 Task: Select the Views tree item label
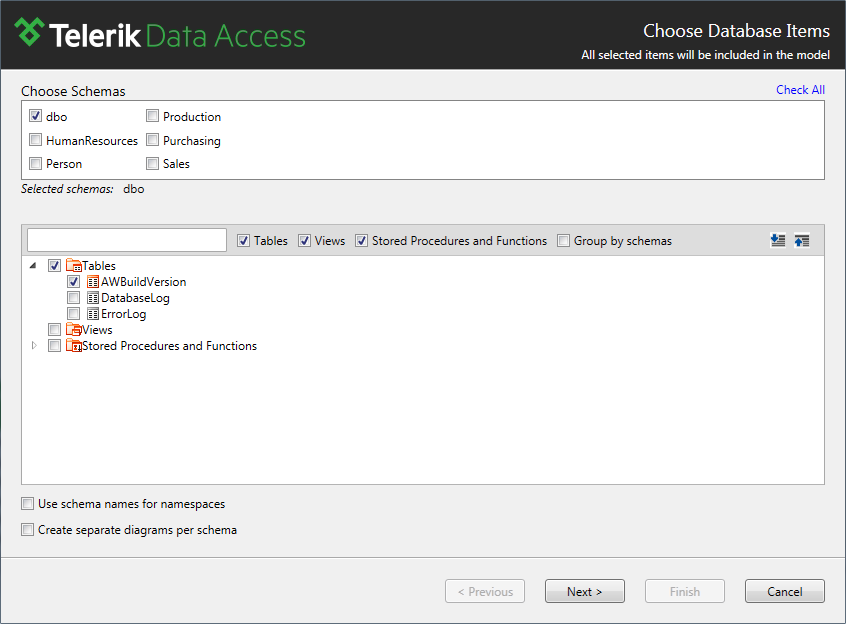pos(97,330)
